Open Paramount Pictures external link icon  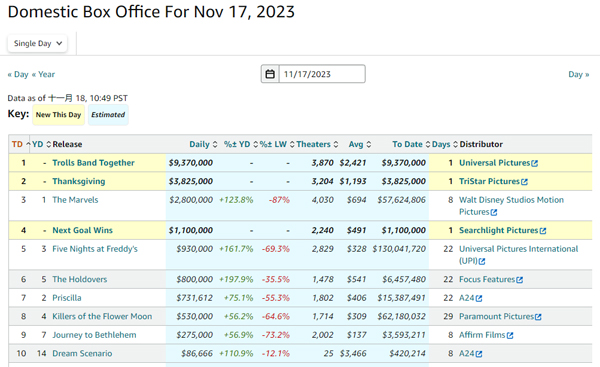pos(538,317)
